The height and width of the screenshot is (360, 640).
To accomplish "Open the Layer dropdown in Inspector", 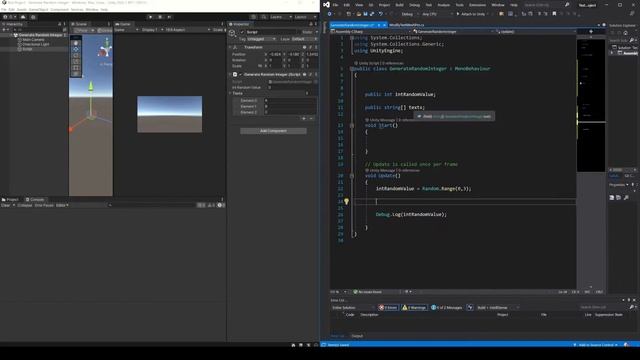I will (304, 39).
